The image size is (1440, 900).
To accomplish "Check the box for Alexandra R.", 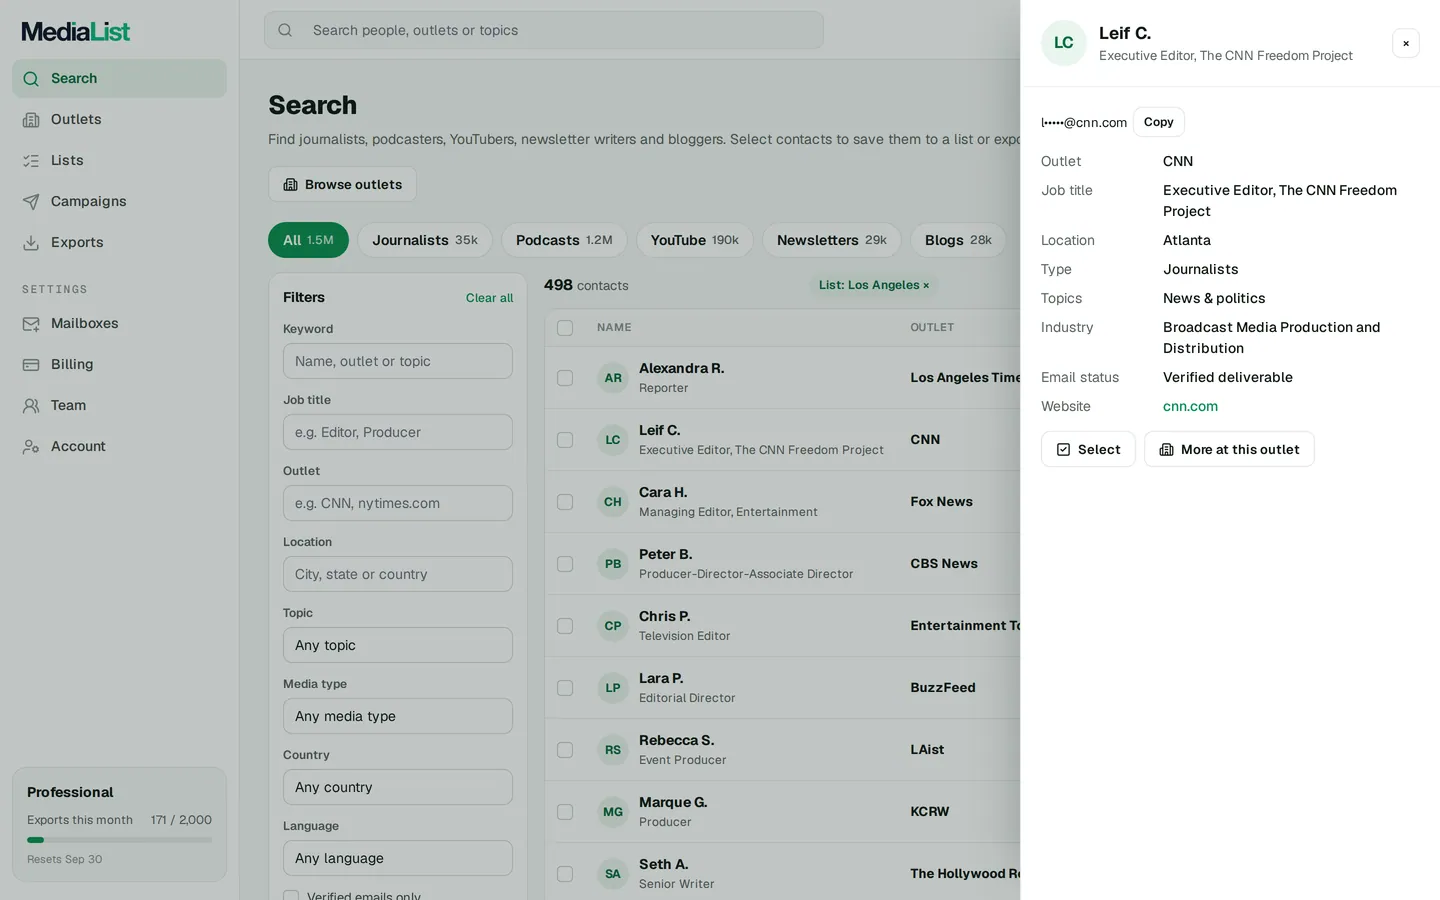I will [565, 378].
